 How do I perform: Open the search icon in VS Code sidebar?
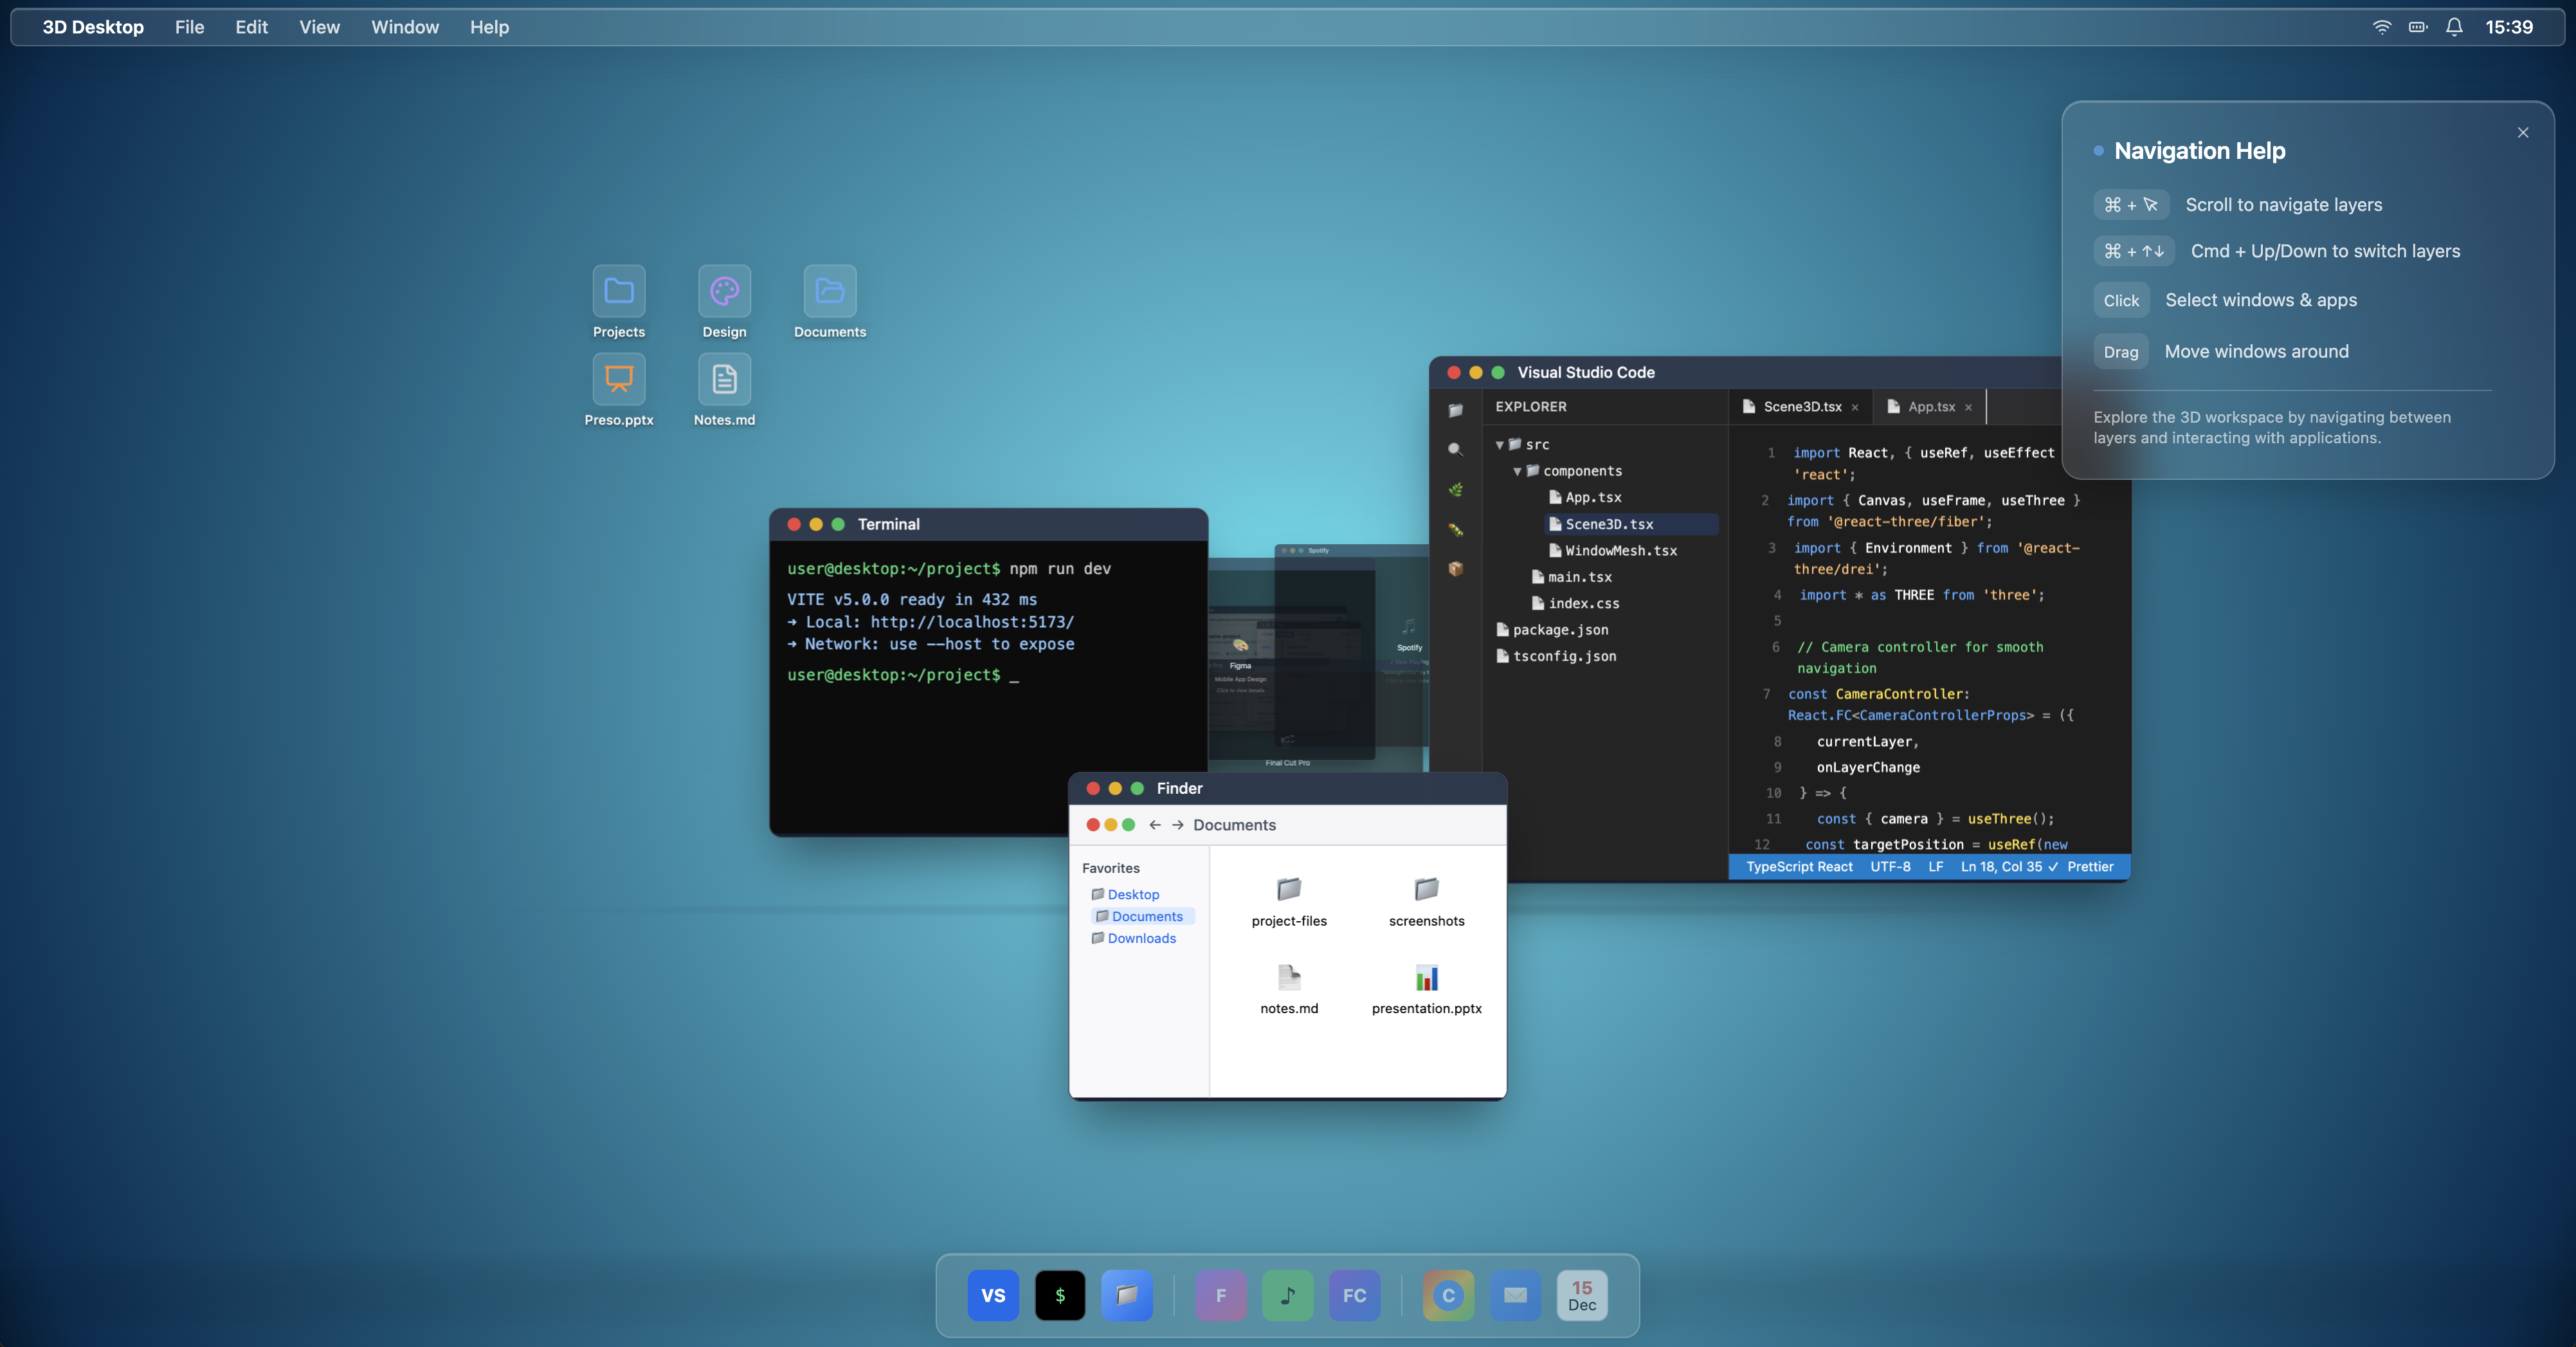point(1455,450)
